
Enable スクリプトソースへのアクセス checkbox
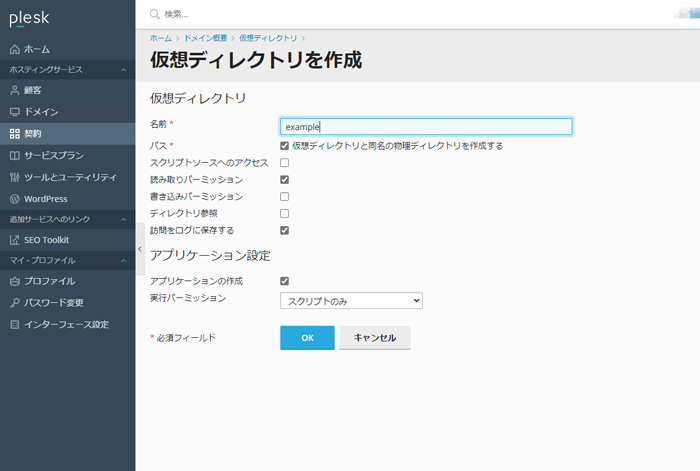click(x=284, y=163)
